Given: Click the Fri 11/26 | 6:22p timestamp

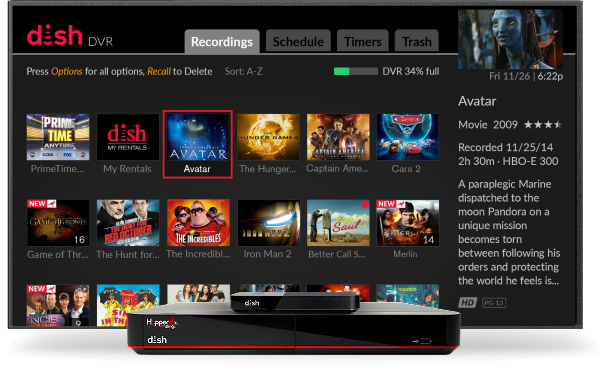Looking at the screenshot, I should pyautogui.click(x=526, y=76).
